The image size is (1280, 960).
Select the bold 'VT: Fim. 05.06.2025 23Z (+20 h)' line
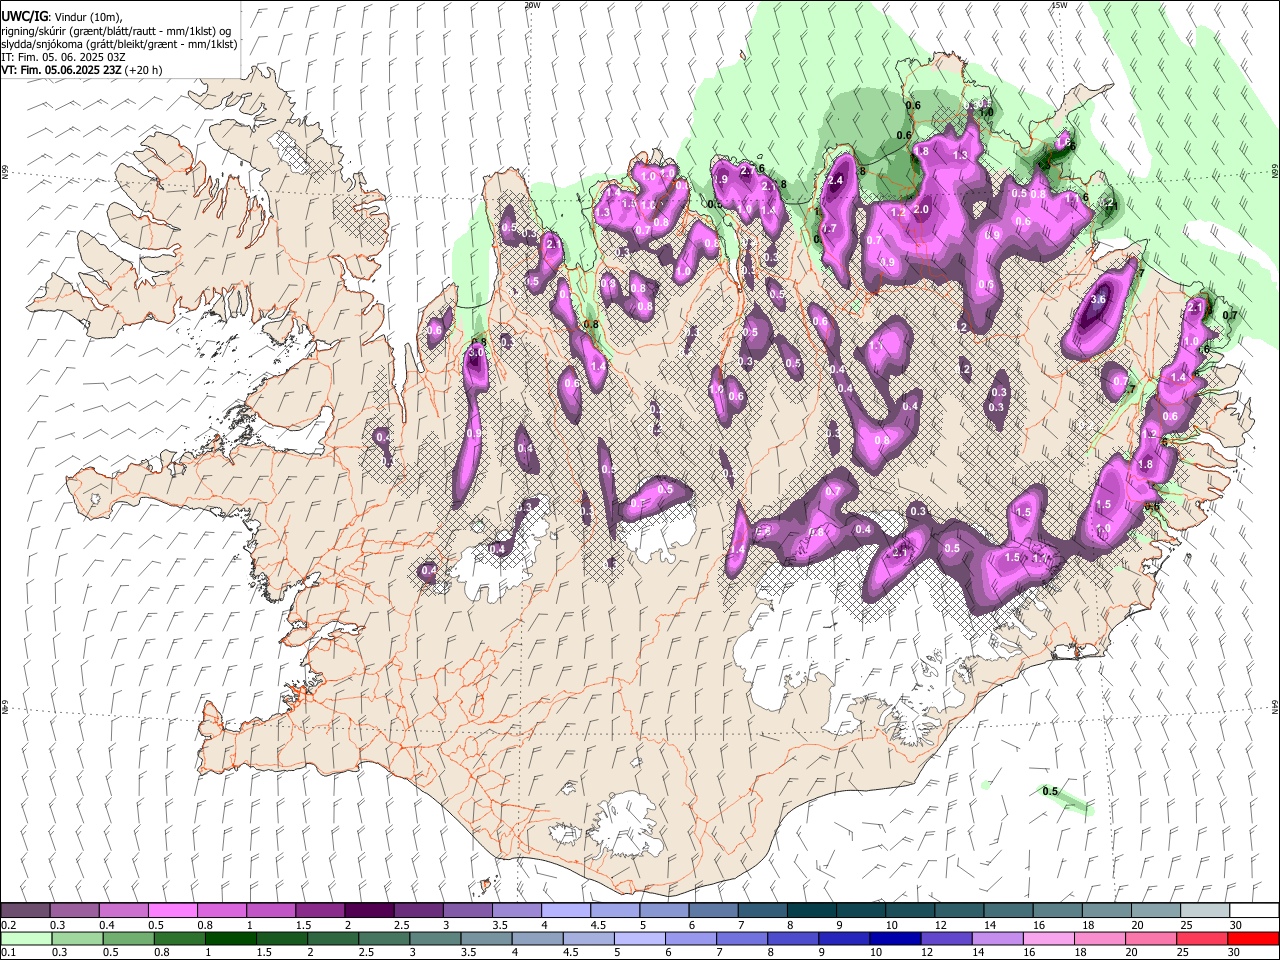(x=82, y=70)
